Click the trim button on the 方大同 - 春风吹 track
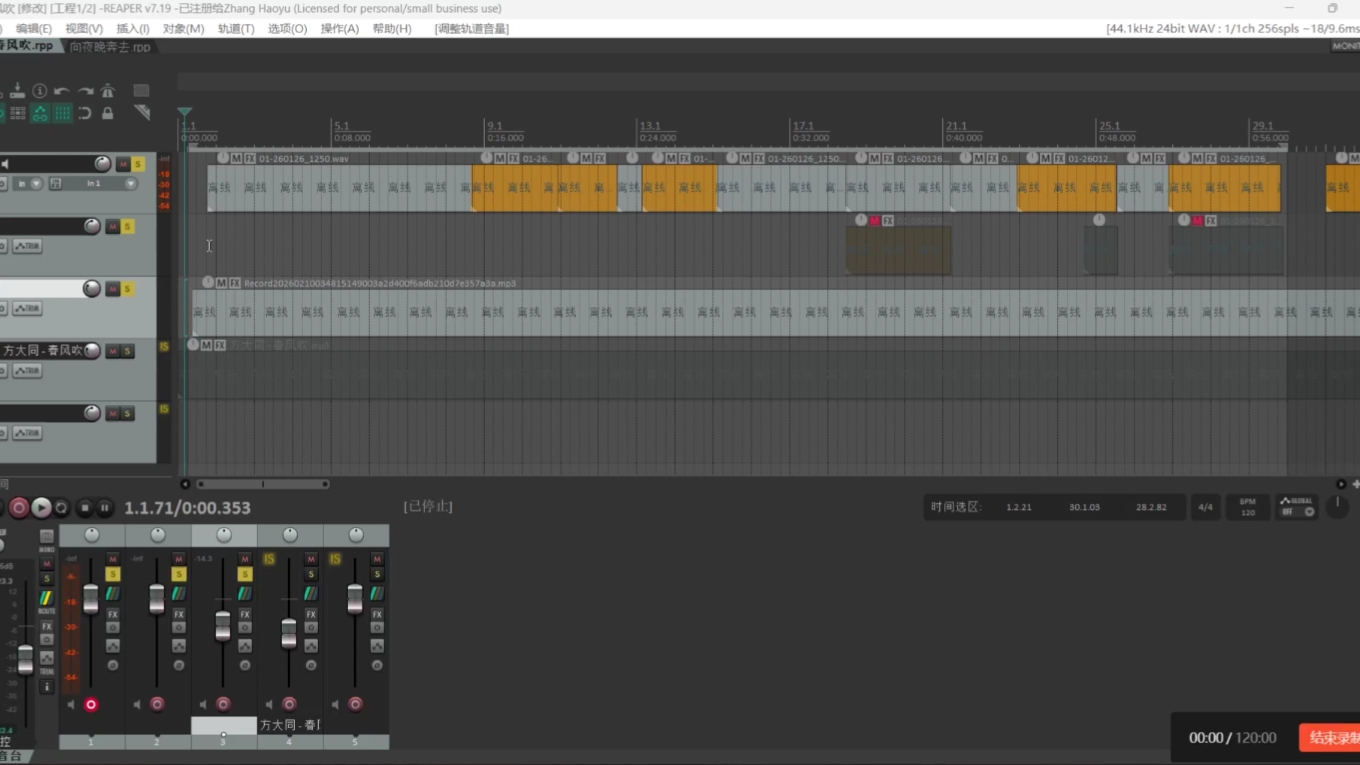This screenshot has height=765, width=1360. coord(27,371)
